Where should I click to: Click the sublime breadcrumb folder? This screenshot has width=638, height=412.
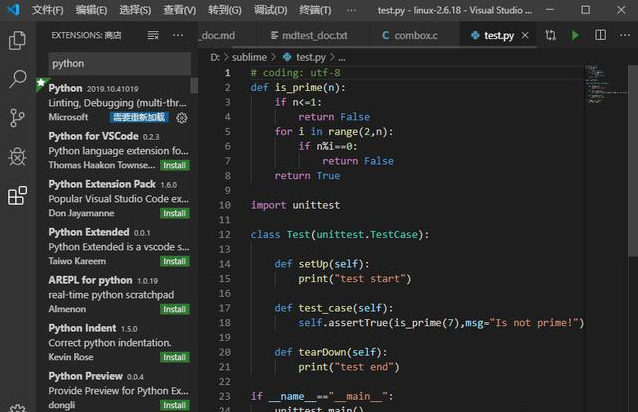[249, 57]
